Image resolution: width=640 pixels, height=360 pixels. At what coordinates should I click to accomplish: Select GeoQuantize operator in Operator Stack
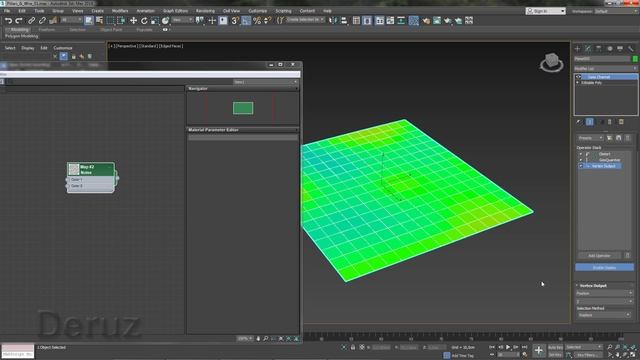609,160
